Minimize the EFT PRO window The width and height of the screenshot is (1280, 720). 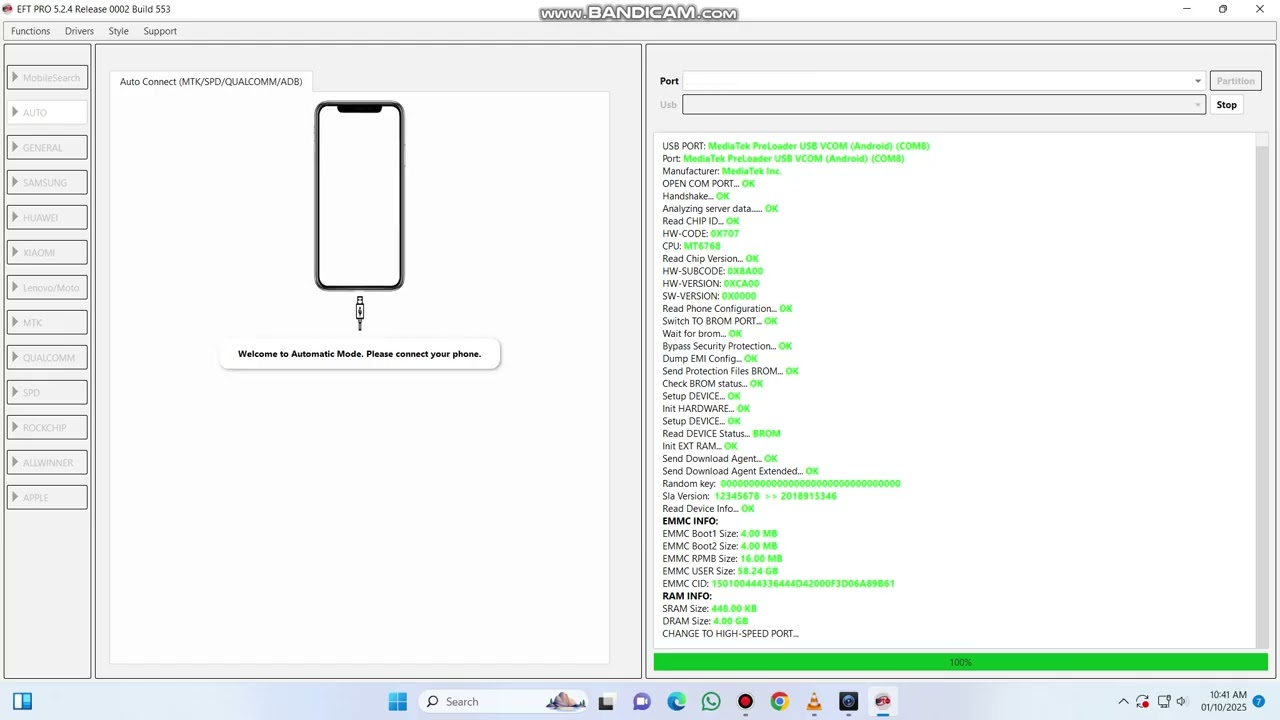[1187, 9]
